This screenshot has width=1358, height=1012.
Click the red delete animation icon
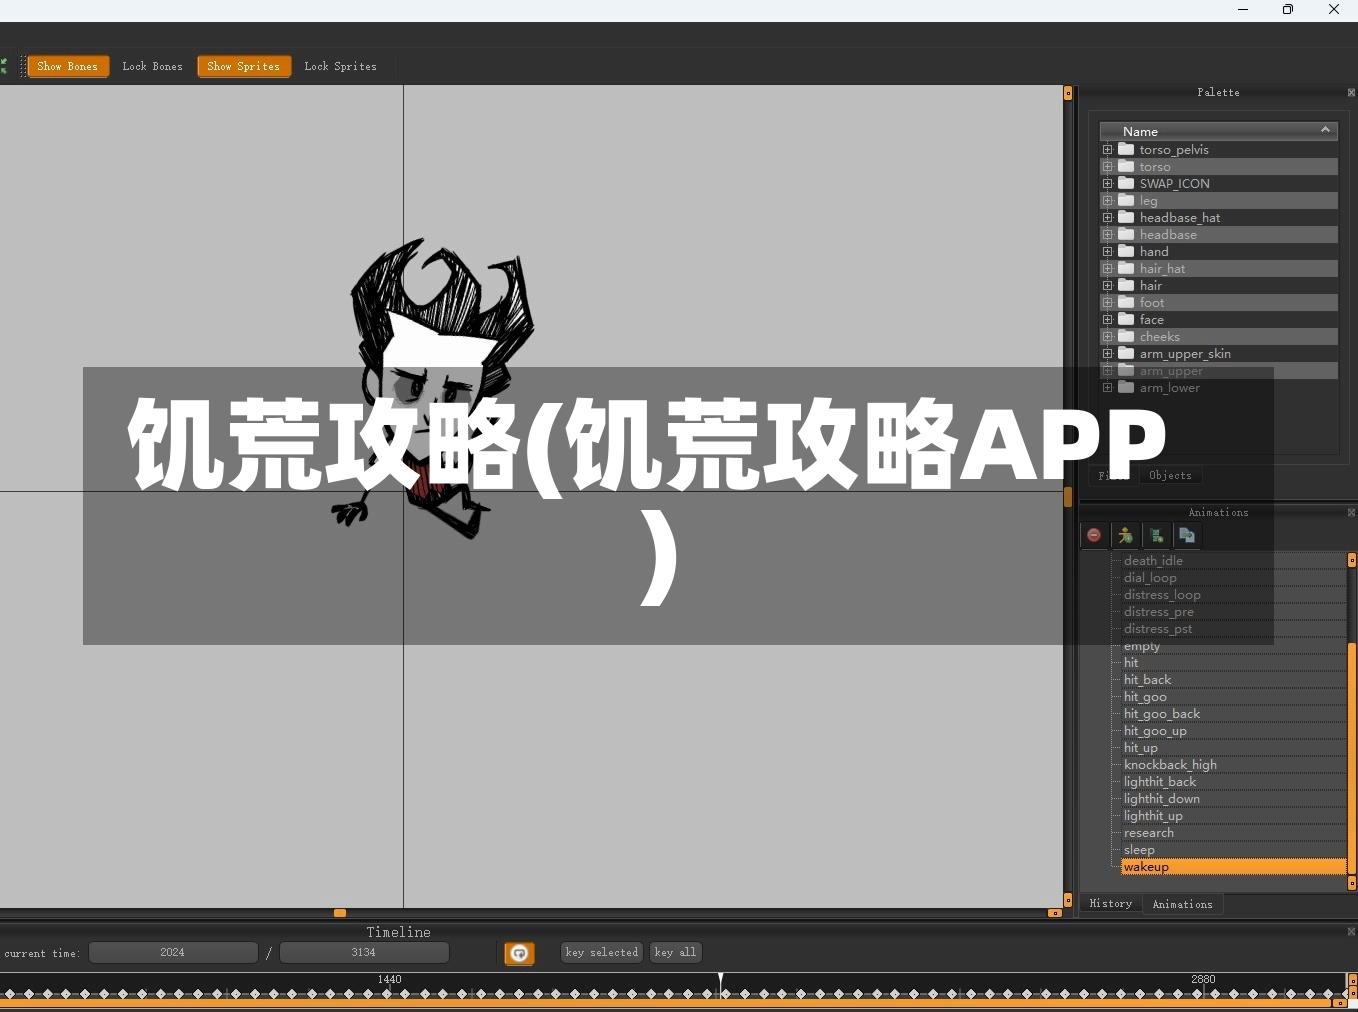(1094, 536)
